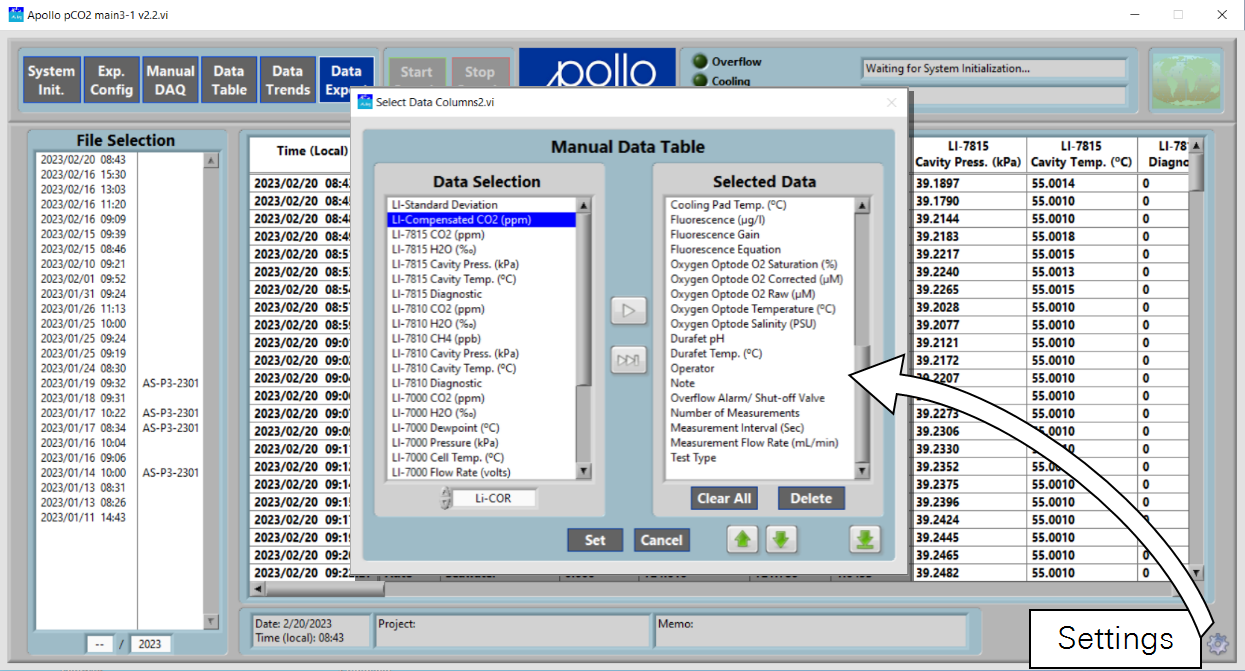Click the File Selection scrollbar down arrow

(211, 621)
